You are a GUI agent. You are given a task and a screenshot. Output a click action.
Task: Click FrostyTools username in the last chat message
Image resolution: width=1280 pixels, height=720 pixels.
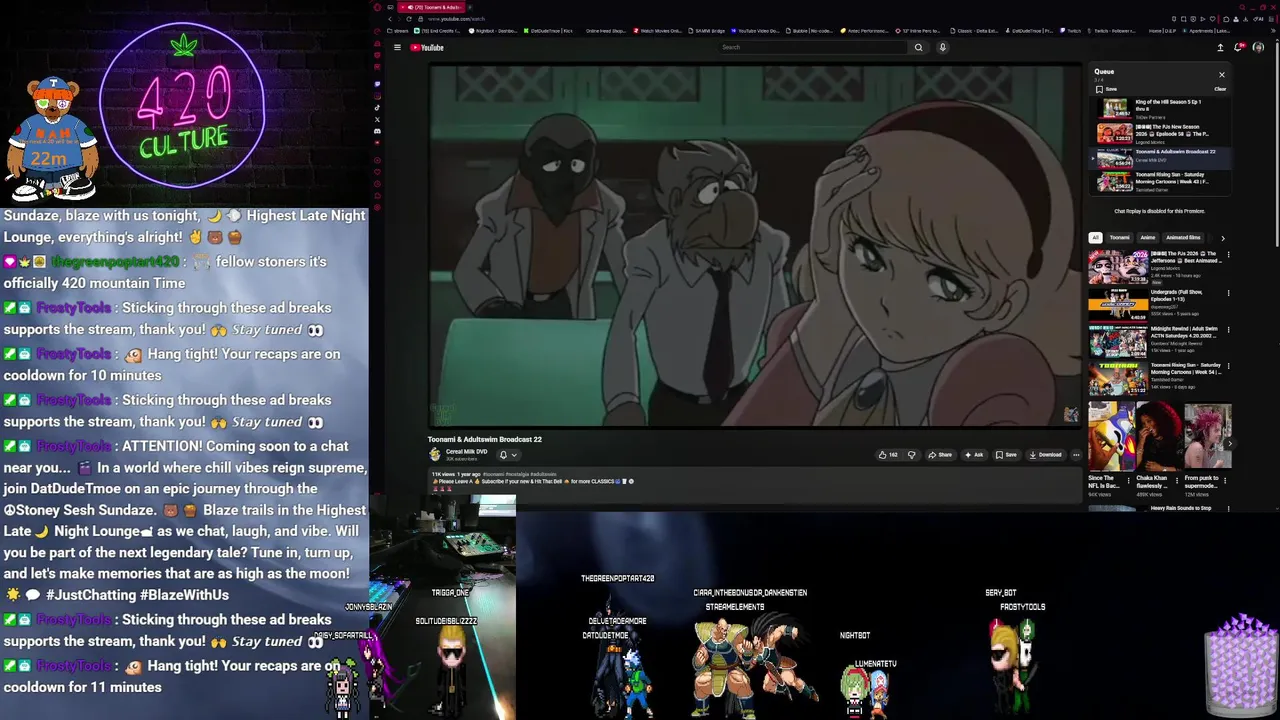point(74,665)
